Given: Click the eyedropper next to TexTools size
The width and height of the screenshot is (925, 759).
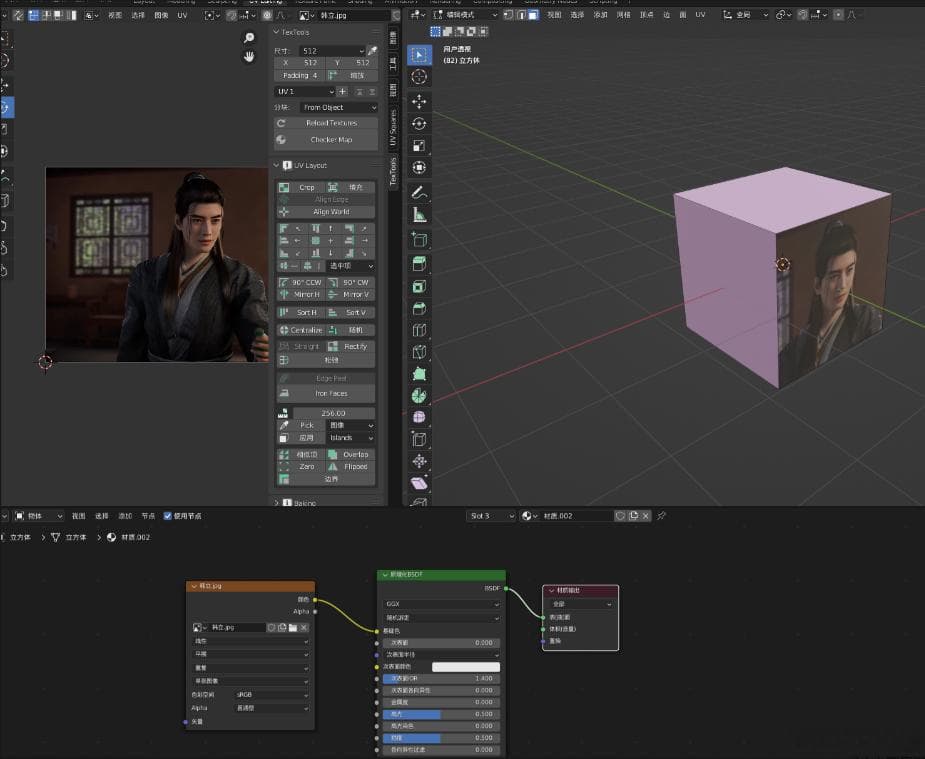Looking at the screenshot, I should point(372,51).
